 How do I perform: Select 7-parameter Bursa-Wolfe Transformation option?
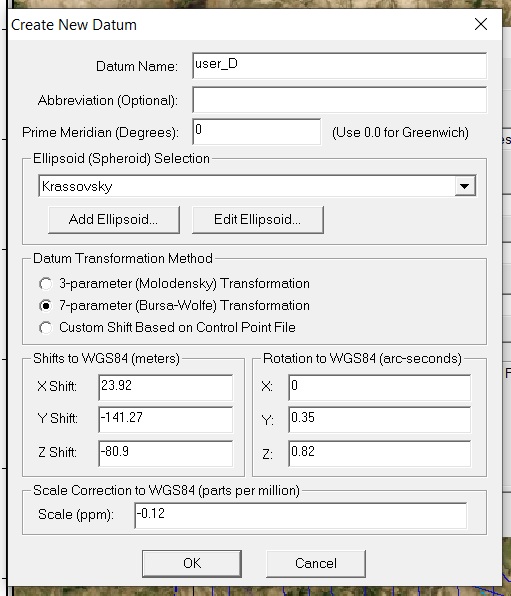click(x=46, y=306)
